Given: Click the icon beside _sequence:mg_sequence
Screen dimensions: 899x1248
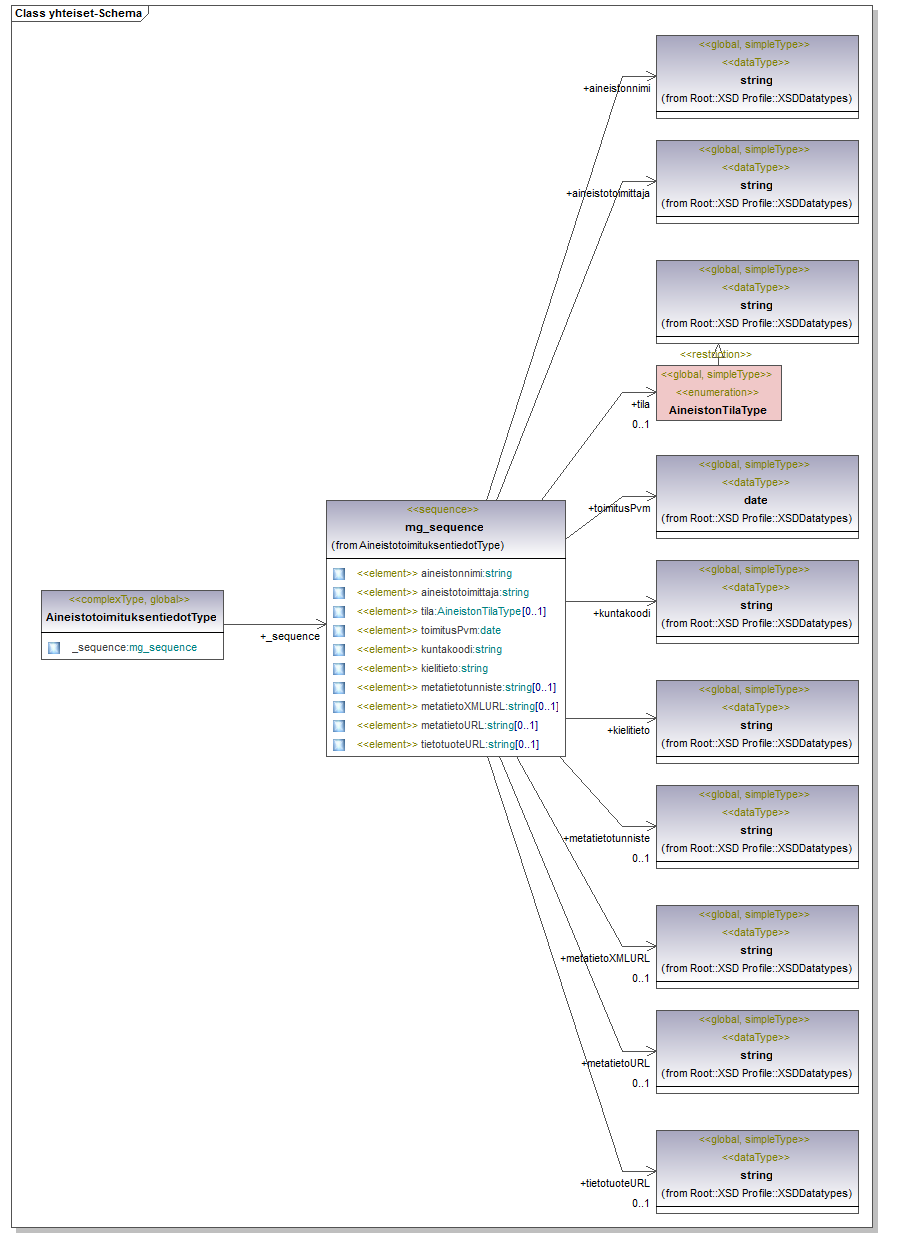Looking at the screenshot, I should point(54,648).
